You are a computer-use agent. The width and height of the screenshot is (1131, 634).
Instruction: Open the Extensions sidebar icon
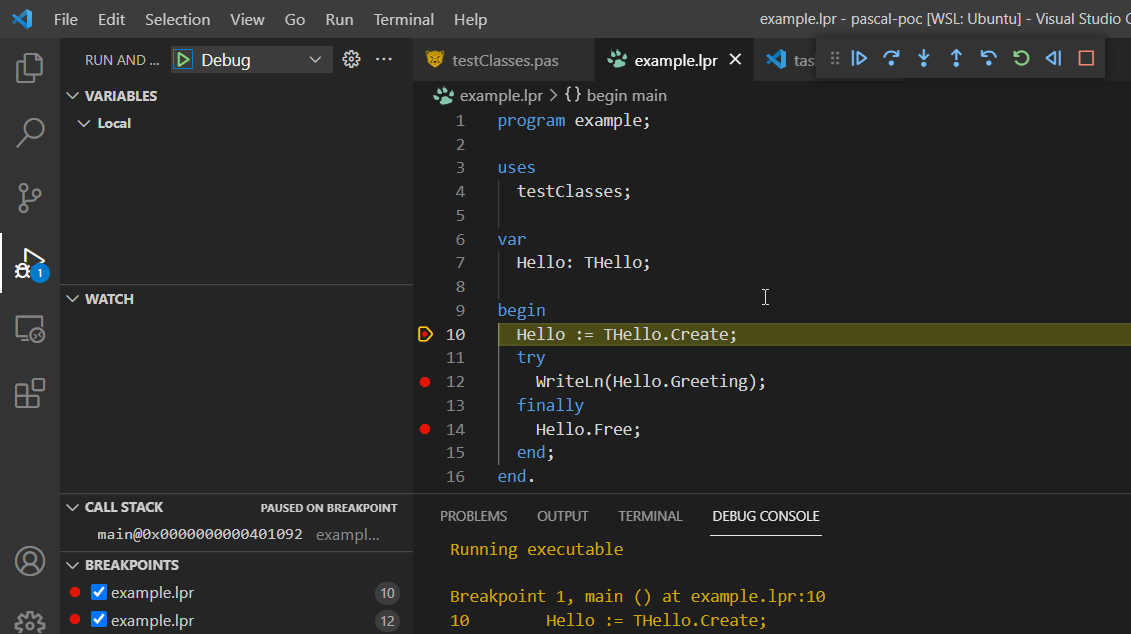[x=29, y=394]
